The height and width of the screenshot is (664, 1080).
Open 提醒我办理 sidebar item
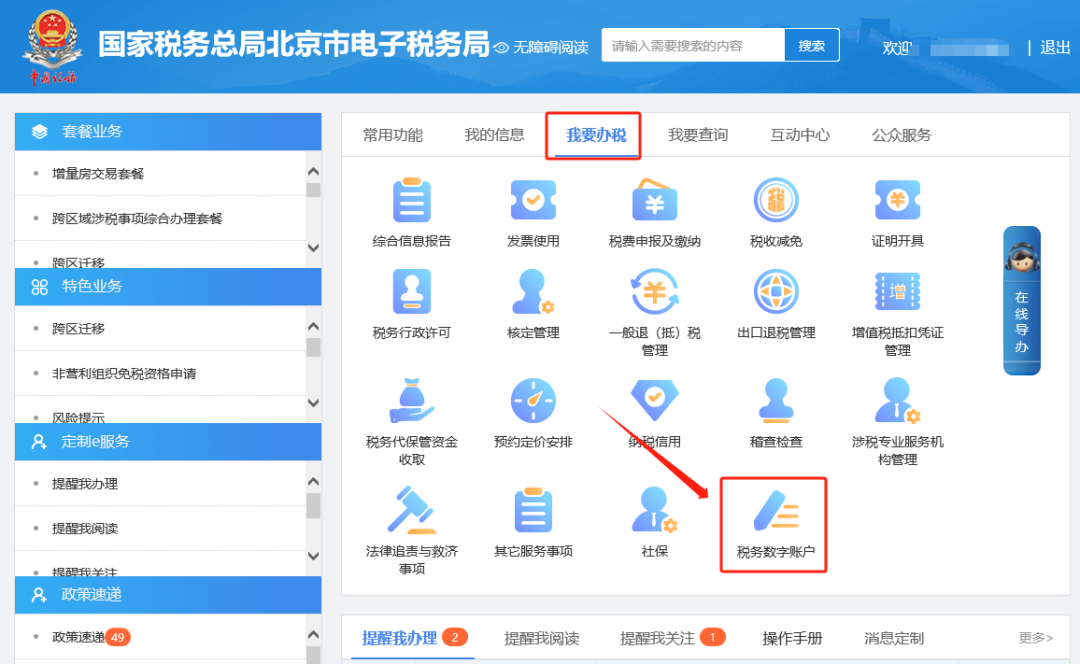(x=85, y=484)
